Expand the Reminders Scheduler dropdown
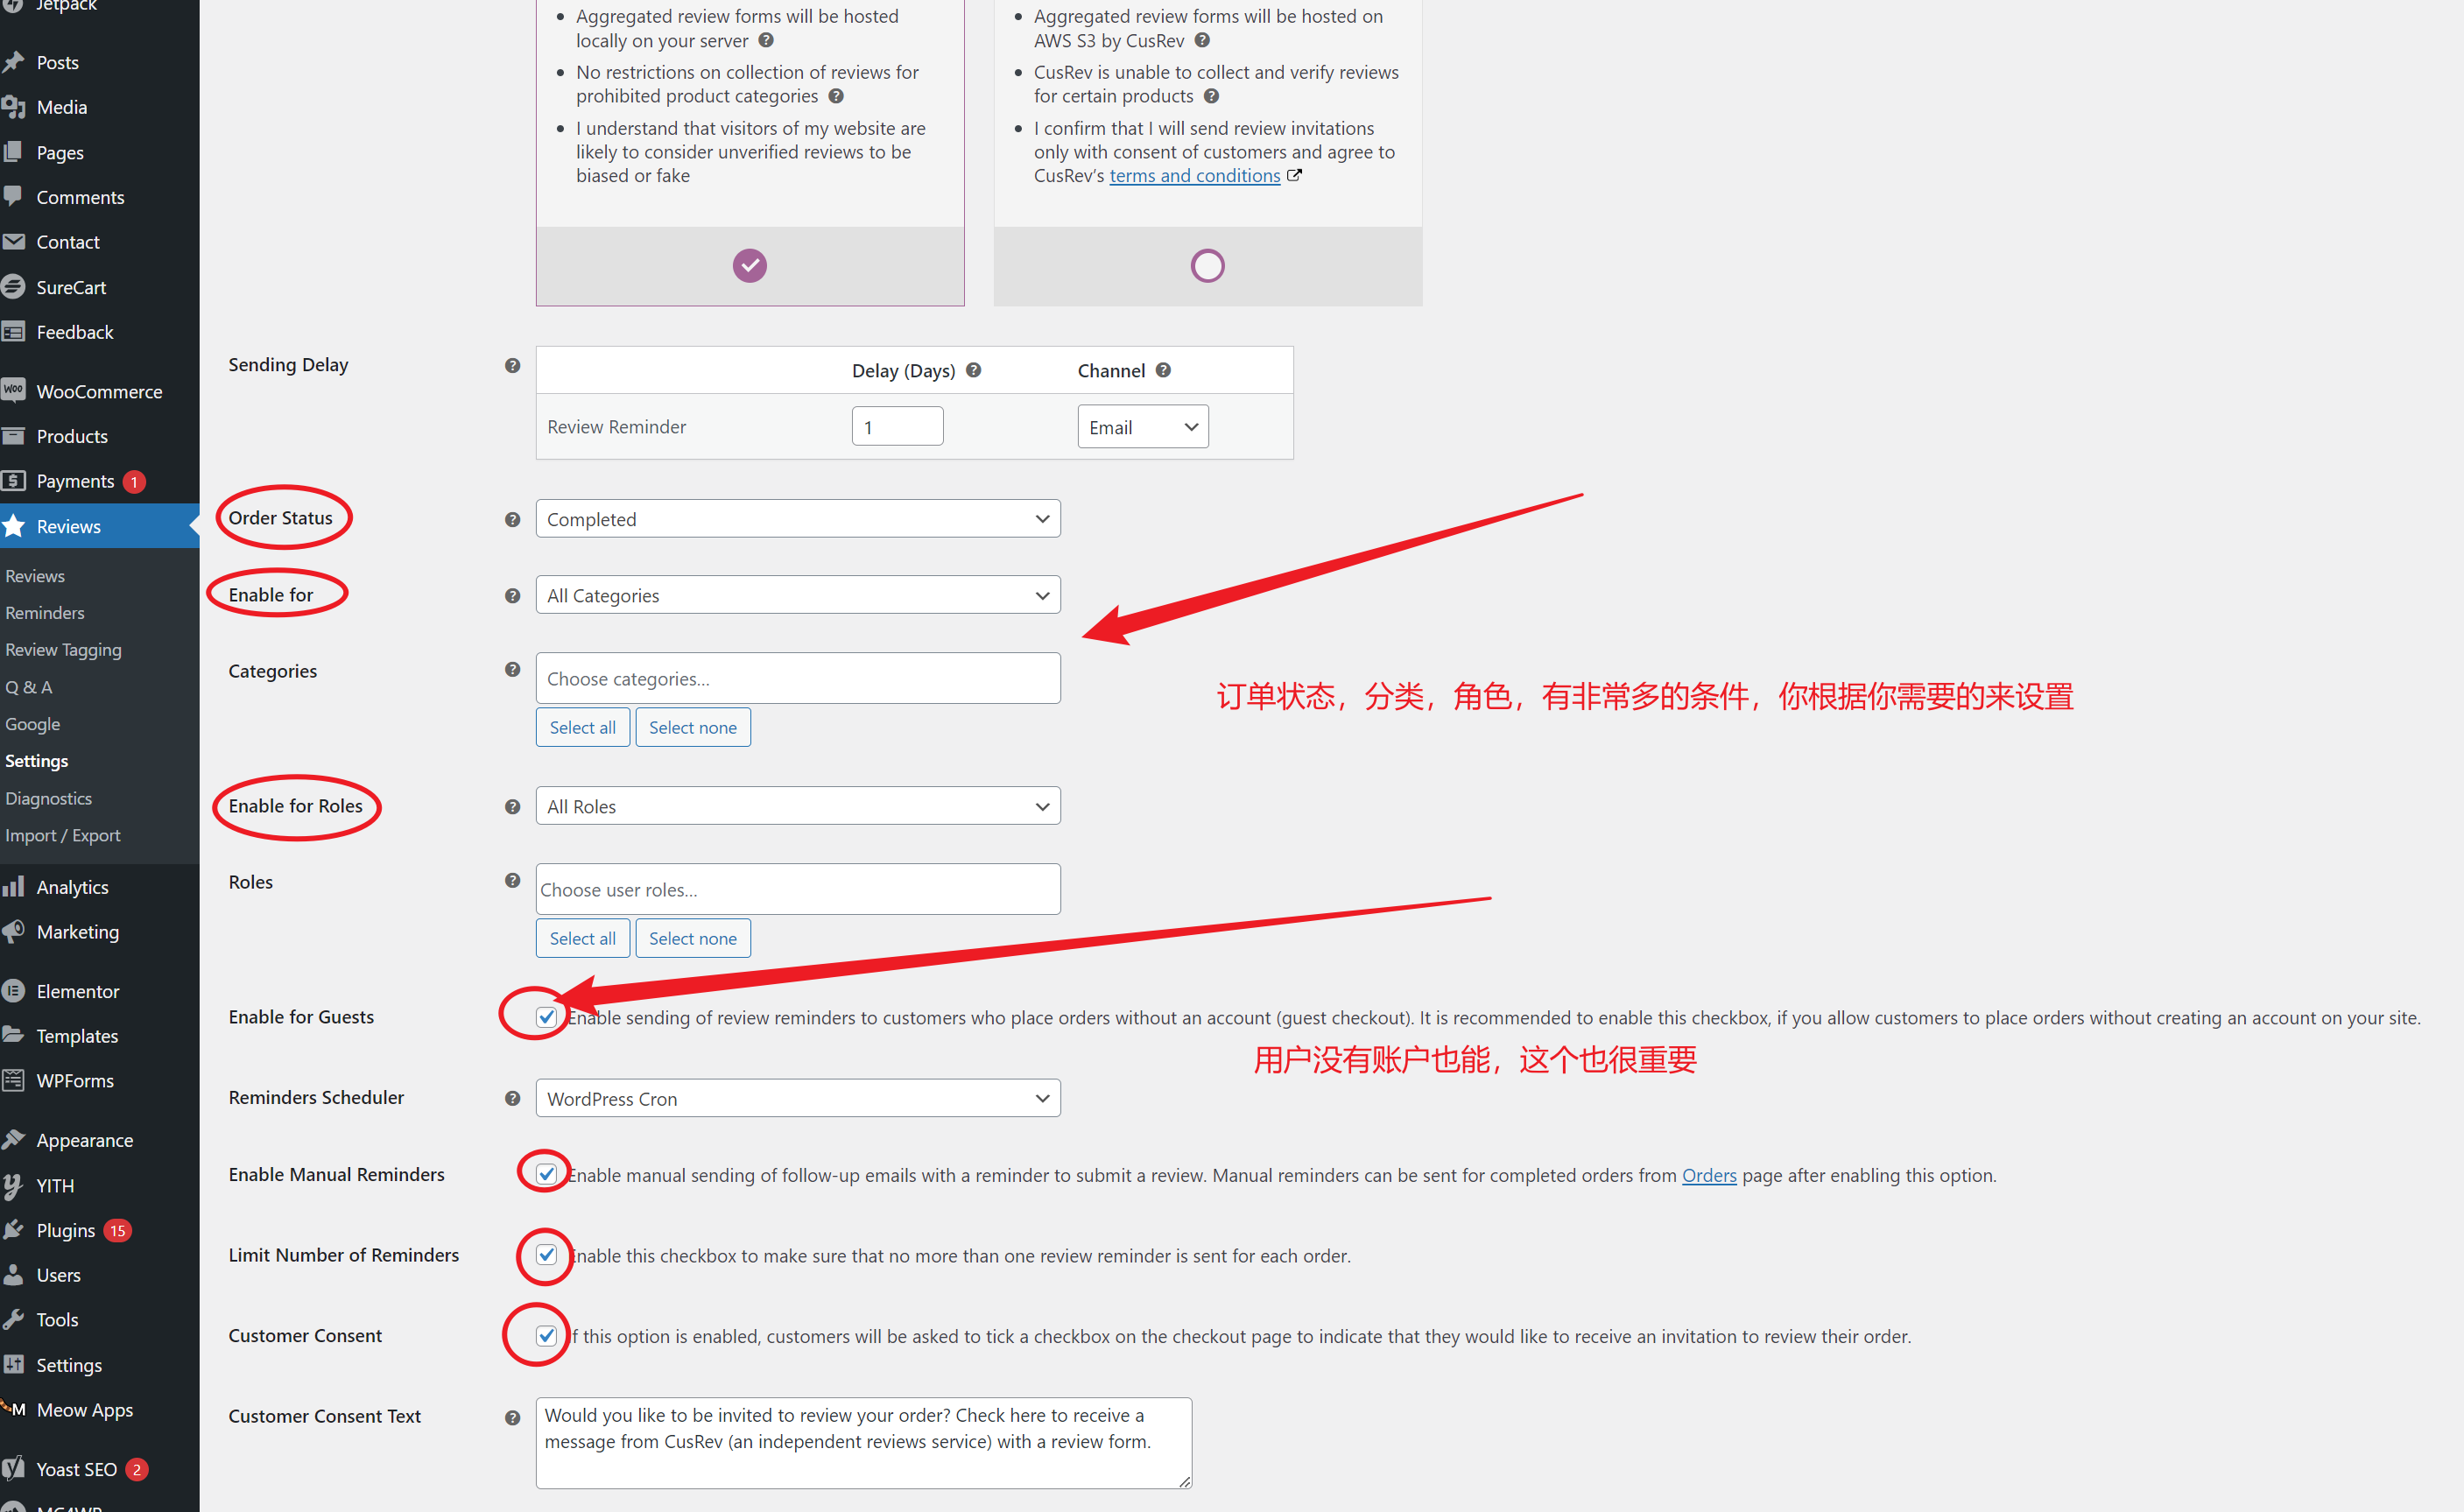The width and height of the screenshot is (2464, 1512). (798, 1099)
